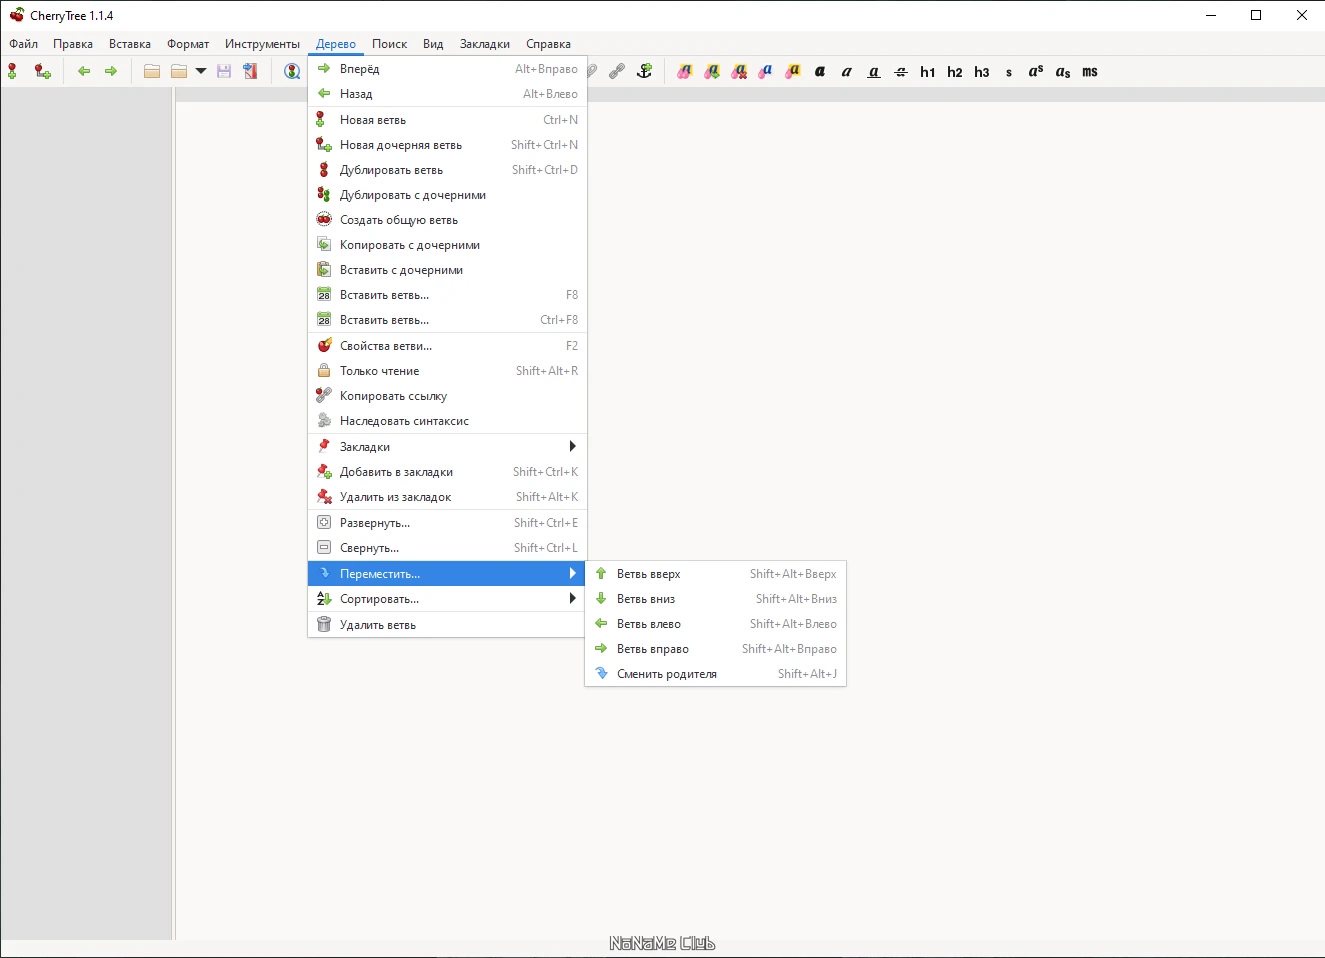Click the add child node toolbar icon
The width and height of the screenshot is (1325, 958).
click(42, 71)
